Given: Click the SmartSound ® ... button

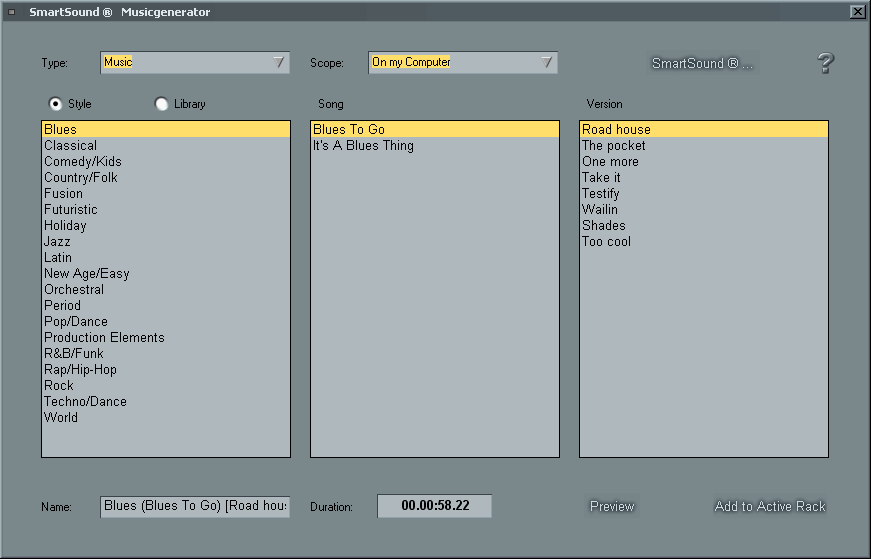Looking at the screenshot, I should pyautogui.click(x=702, y=63).
